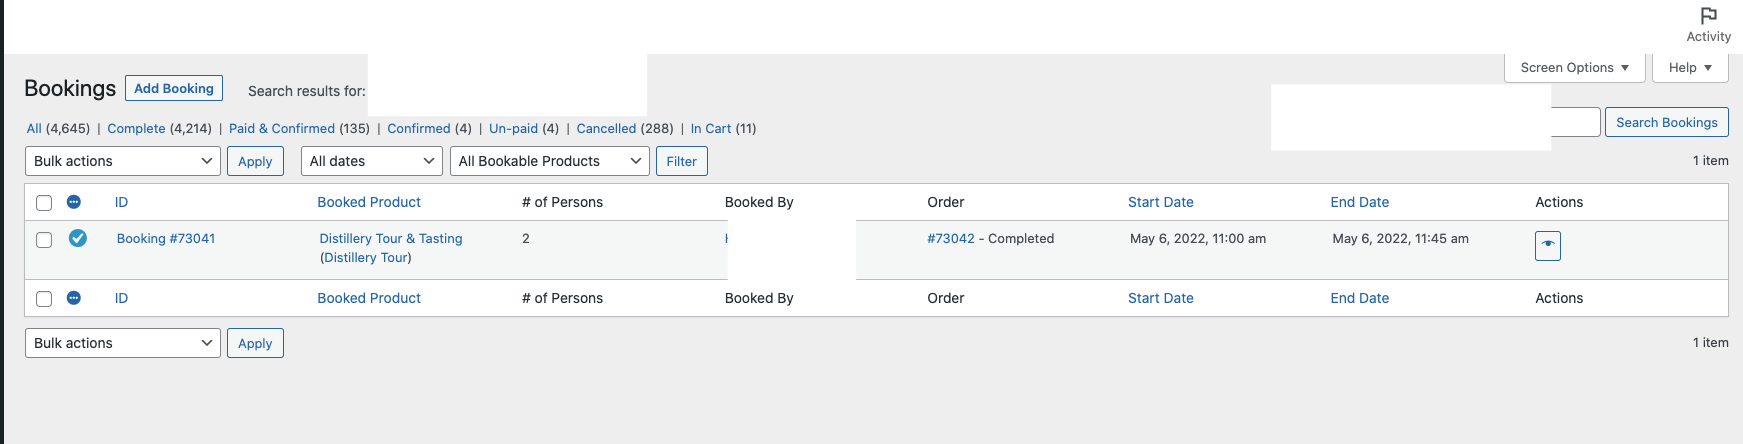This screenshot has width=1743, height=444.
Task: Click the footer status column icon
Action: click(x=74, y=298)
